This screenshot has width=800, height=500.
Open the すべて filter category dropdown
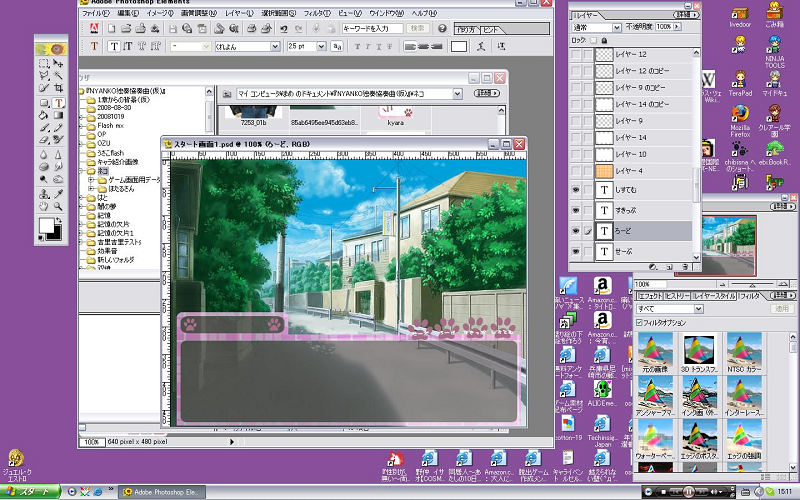698,309
